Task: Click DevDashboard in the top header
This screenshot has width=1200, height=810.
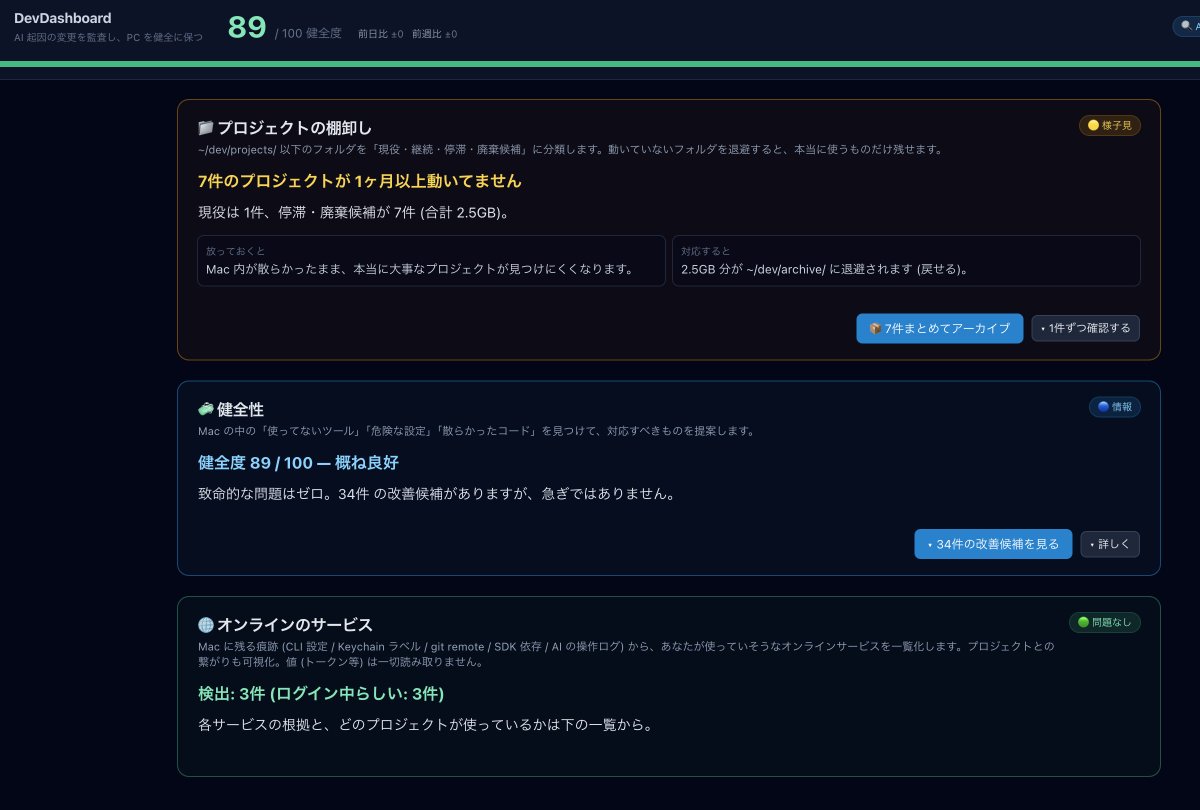Action: click(x=62, y=17)
